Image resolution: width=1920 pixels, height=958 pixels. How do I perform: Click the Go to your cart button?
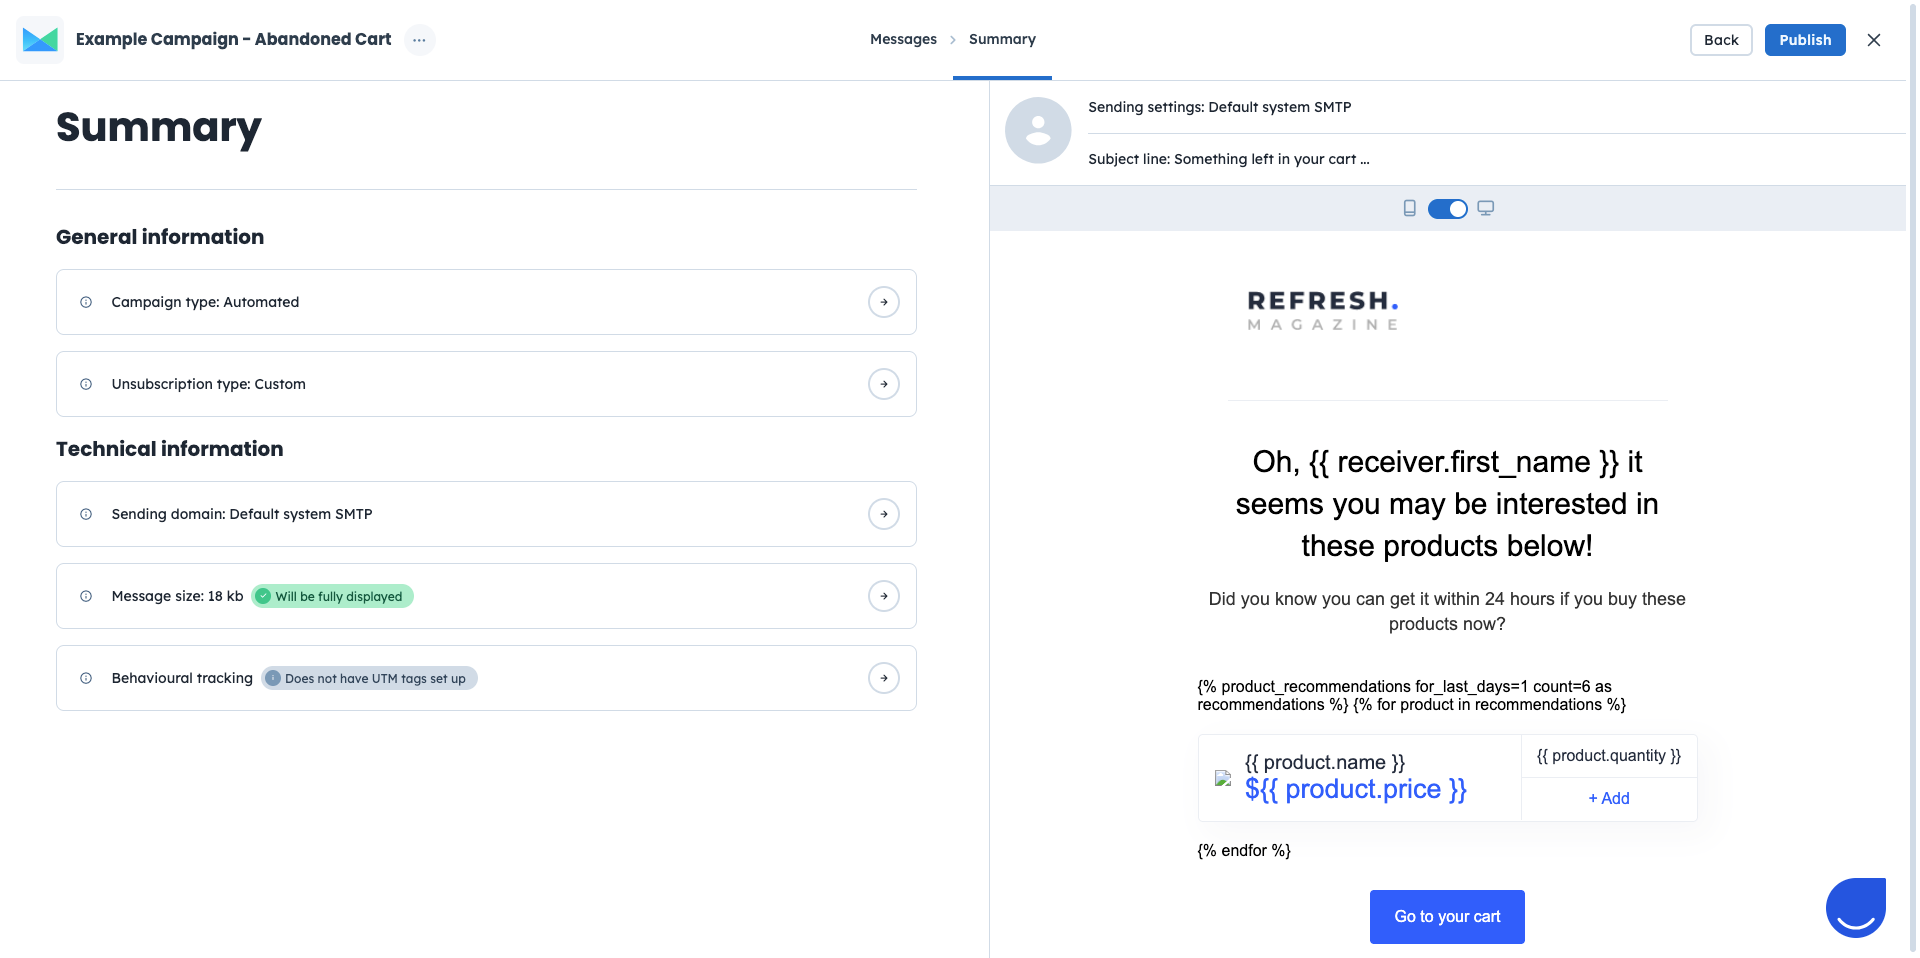click(1446, 916)
